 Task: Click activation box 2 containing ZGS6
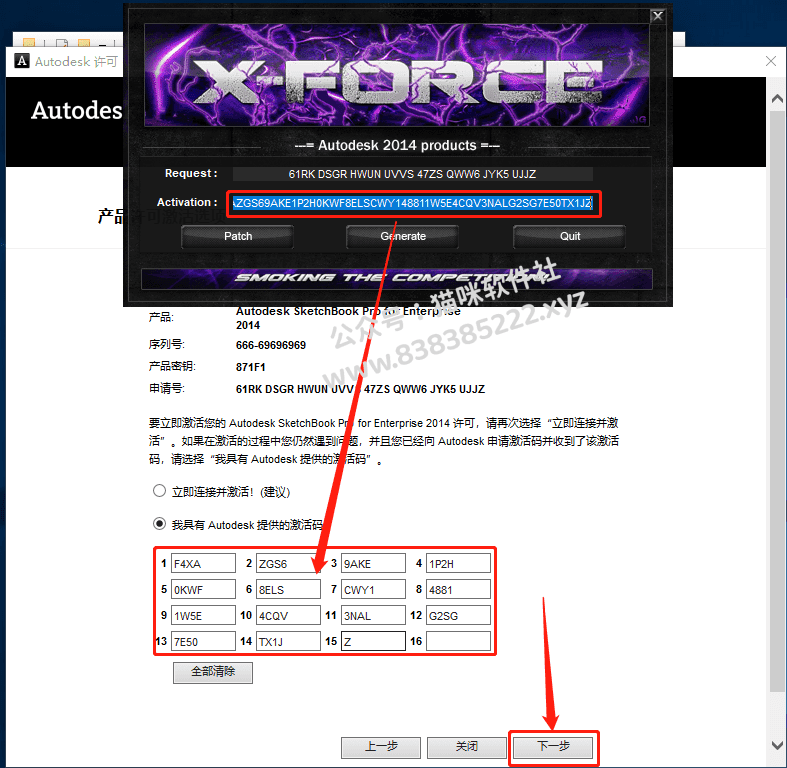288,563
